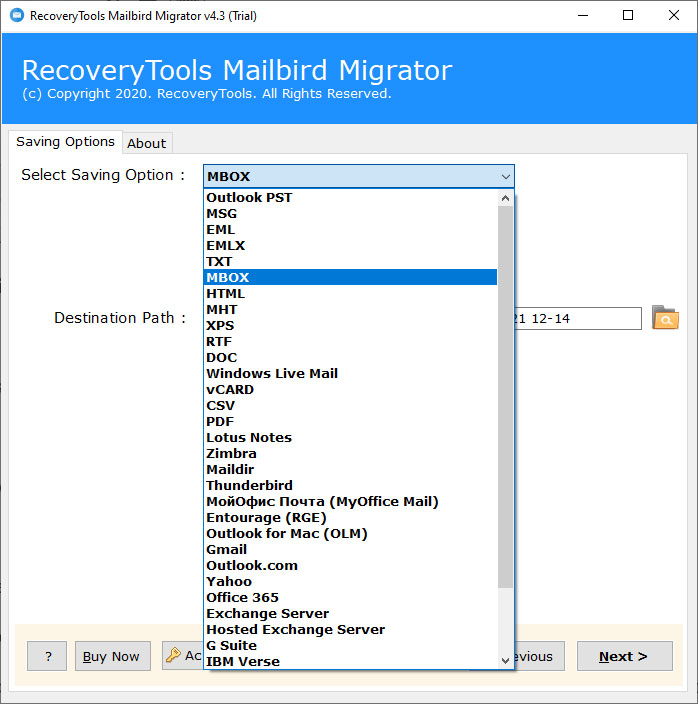The width and height of the screenshot is (698, 704).
Task: Choose Thunderbird from the dropdown
Action: (350, 485)
